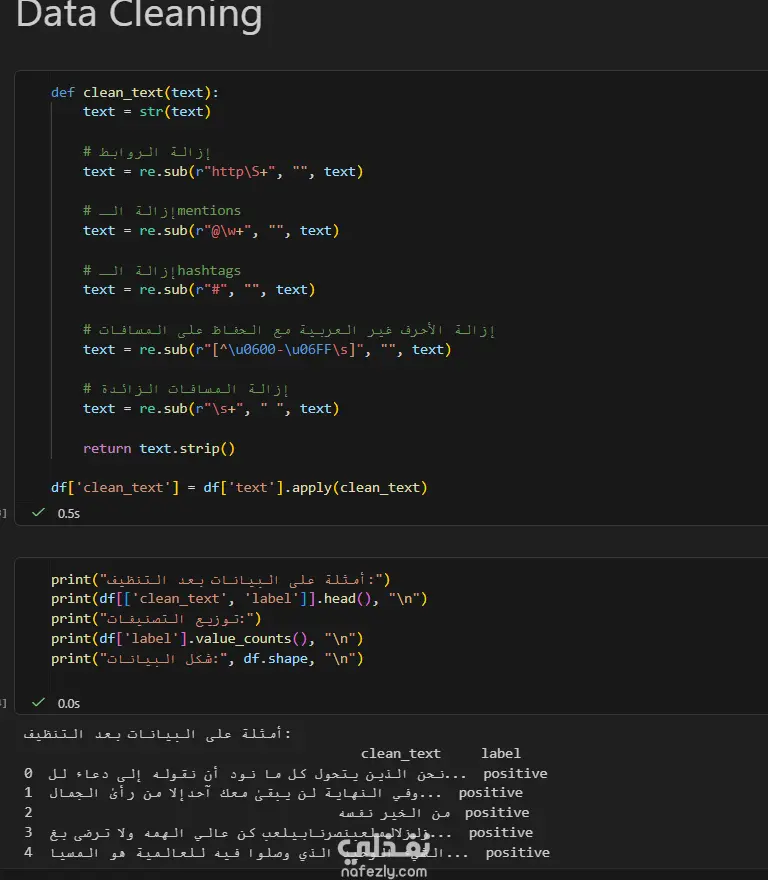Click the print head() code line
The height and width of the screenshot is (880, 768).
pos(239,599)
